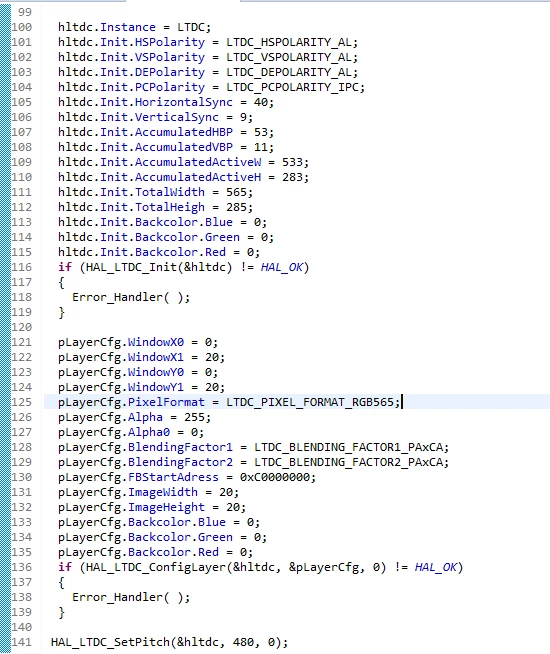Screen dimensions: 550x654
Task: Click line number 141 in gutter
Action: (22, 643)
